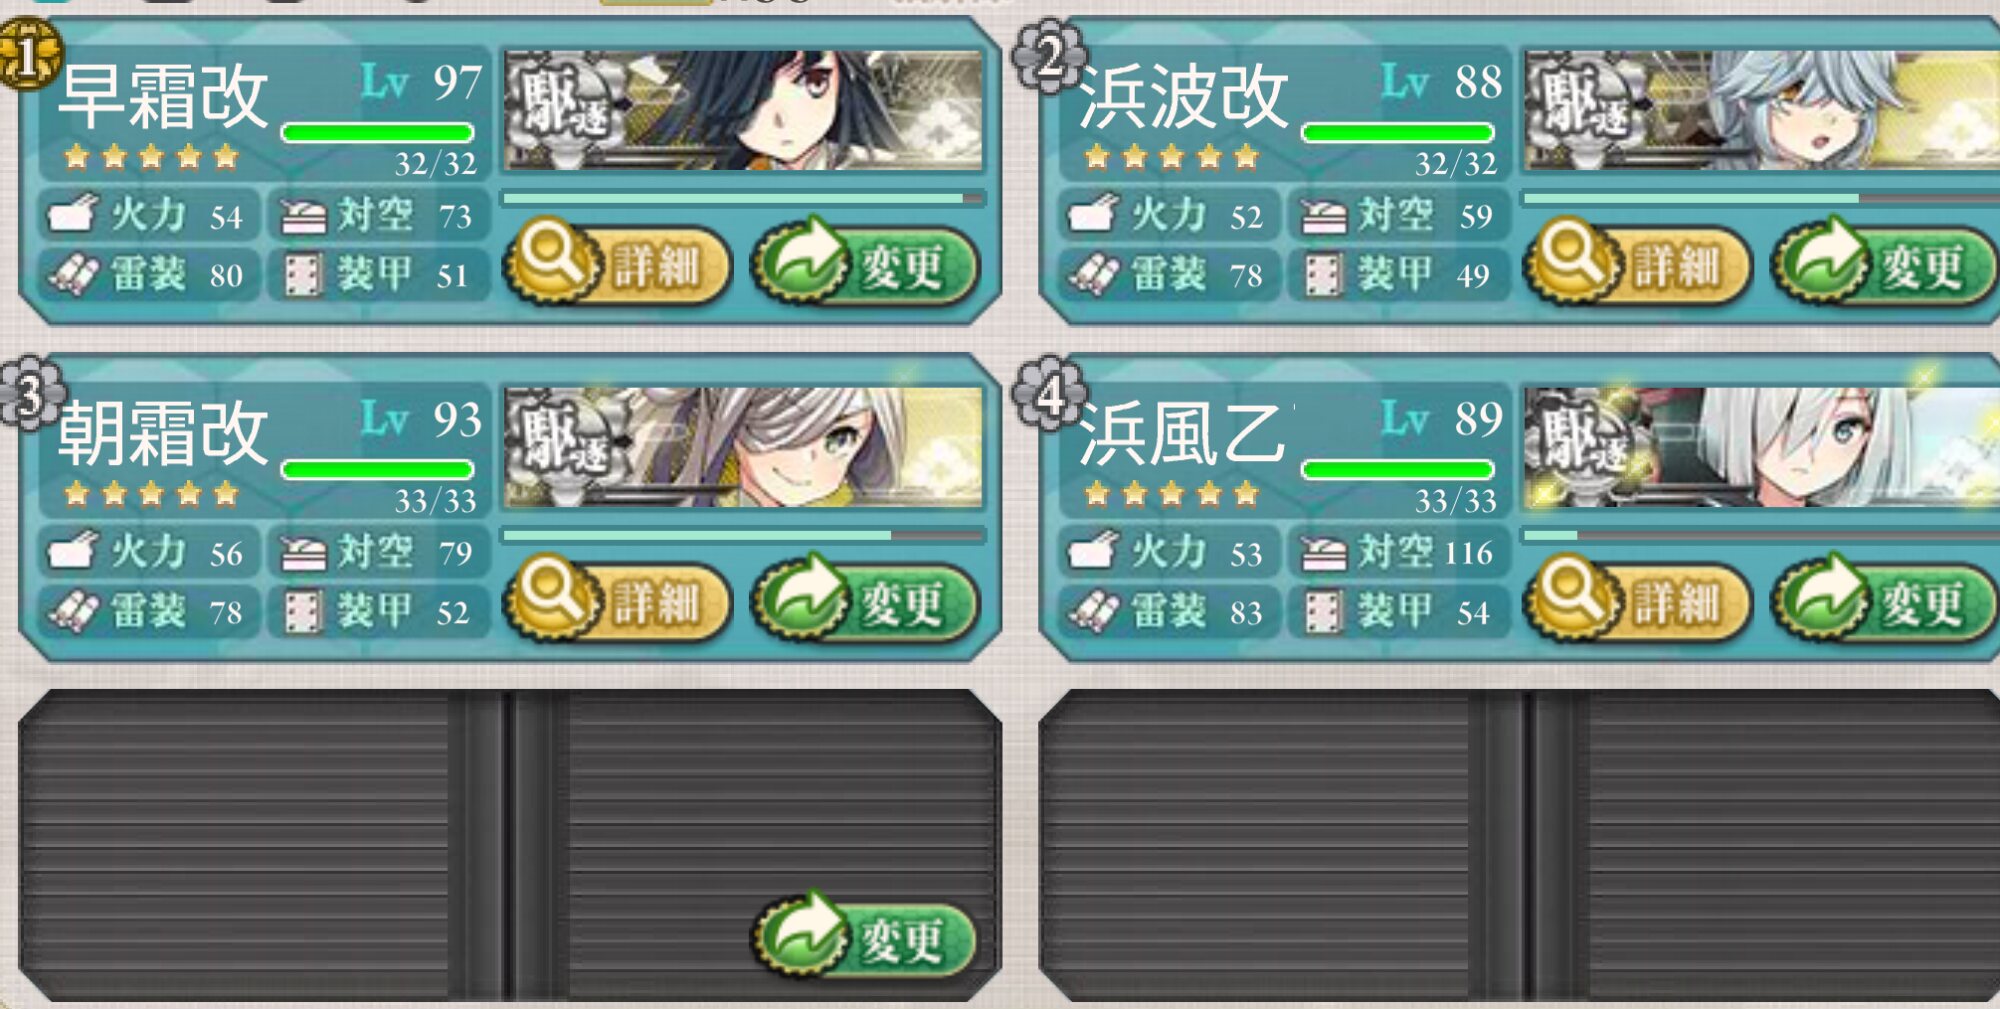Click 変更 to swap 早霜改
Viewport: 2000px width, 1009px height.
coord(865,265)
